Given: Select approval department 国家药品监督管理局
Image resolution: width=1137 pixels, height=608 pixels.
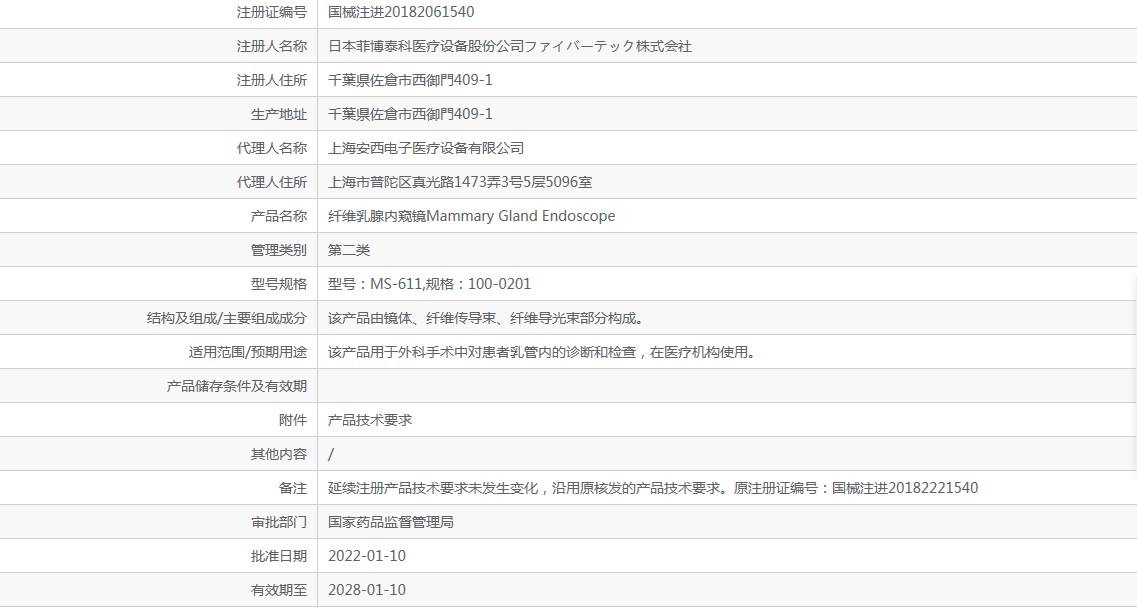Looking at the screenshot, I should 391,522.
